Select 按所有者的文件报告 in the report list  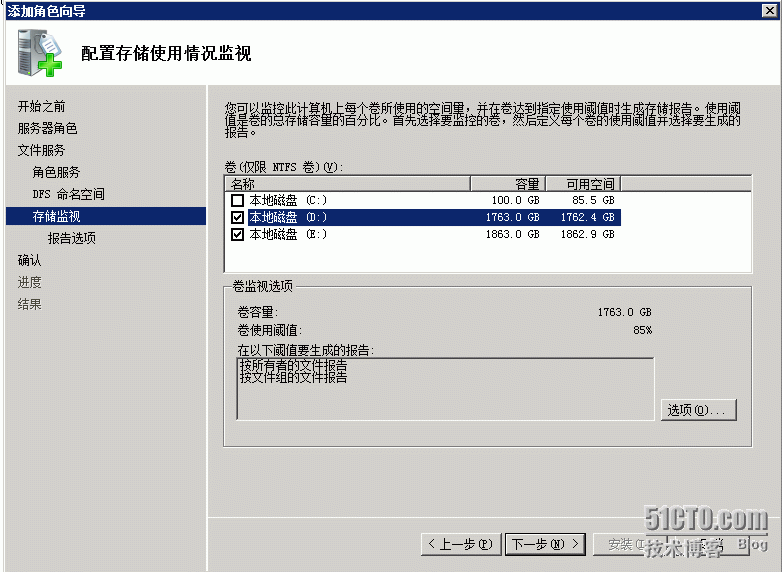coord(293,365)
